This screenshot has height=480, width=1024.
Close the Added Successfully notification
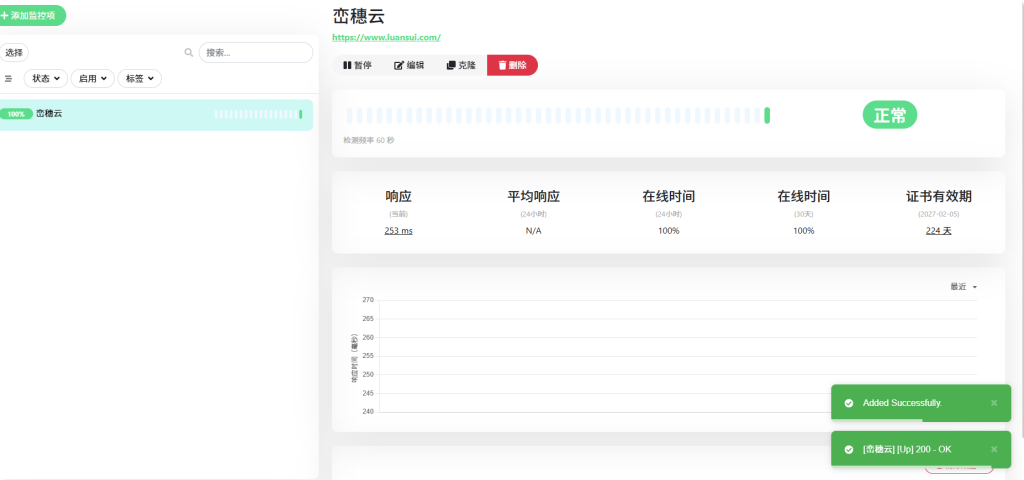994,403
